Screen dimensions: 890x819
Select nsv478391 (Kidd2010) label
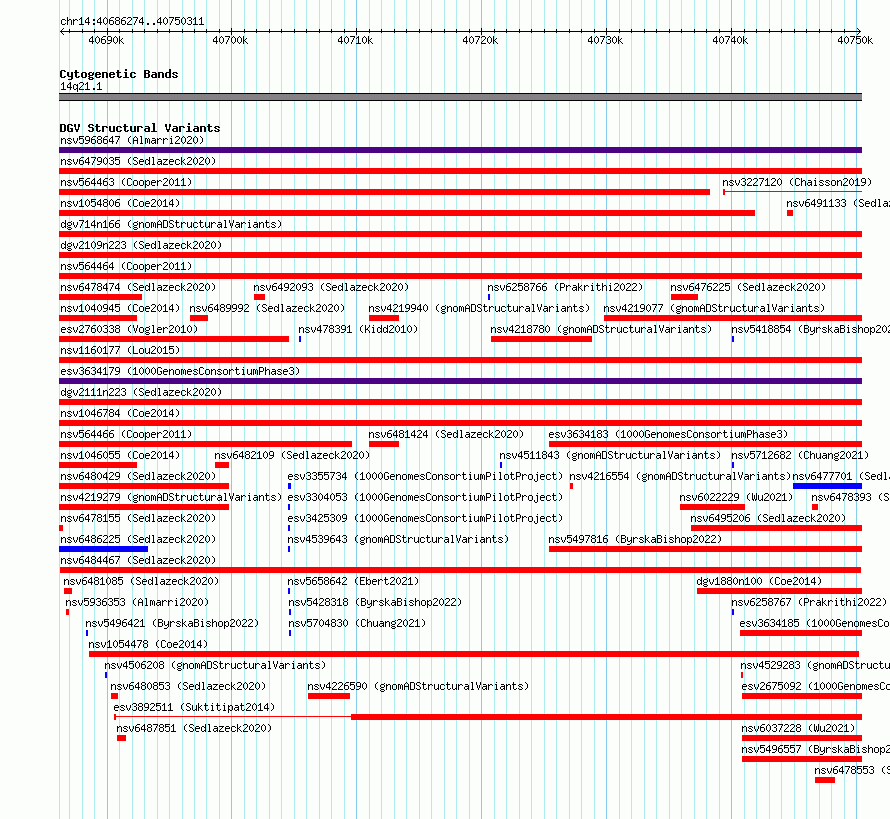(x=358, y=329)
